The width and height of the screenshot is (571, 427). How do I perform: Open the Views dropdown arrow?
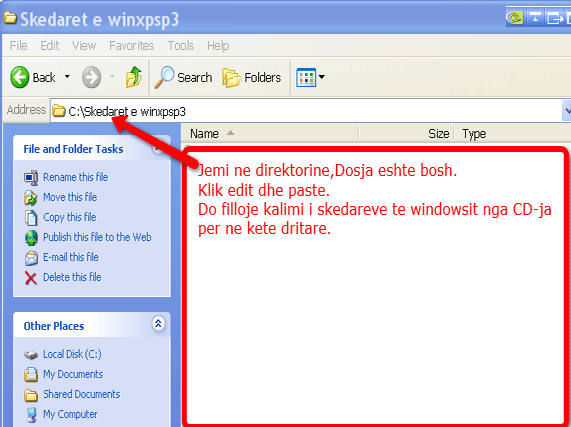(x=322, y=77)
